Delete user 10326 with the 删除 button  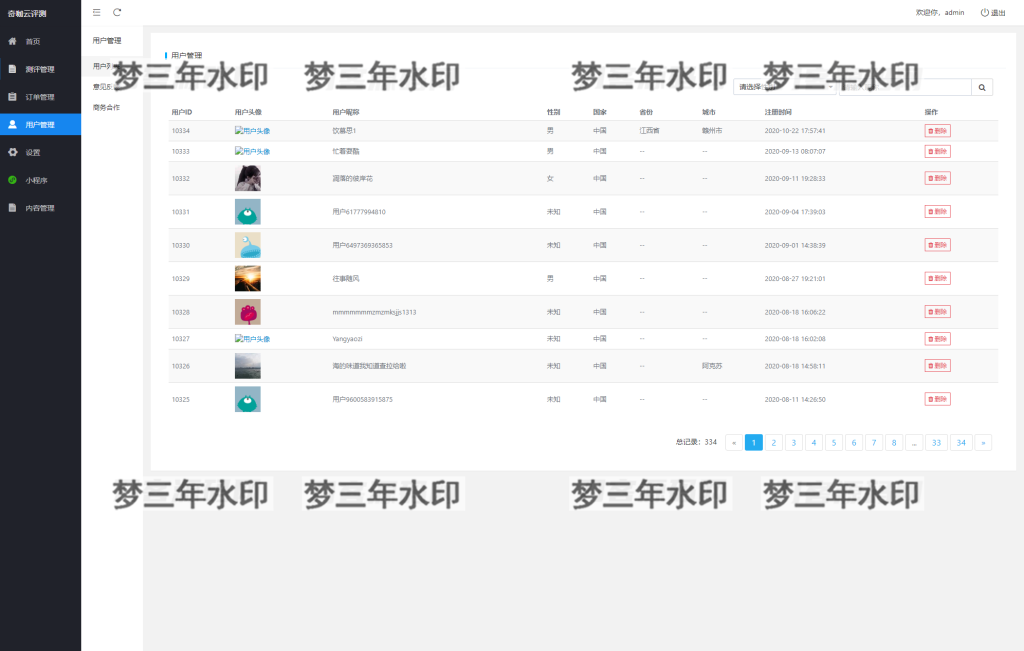coord(937,366)
